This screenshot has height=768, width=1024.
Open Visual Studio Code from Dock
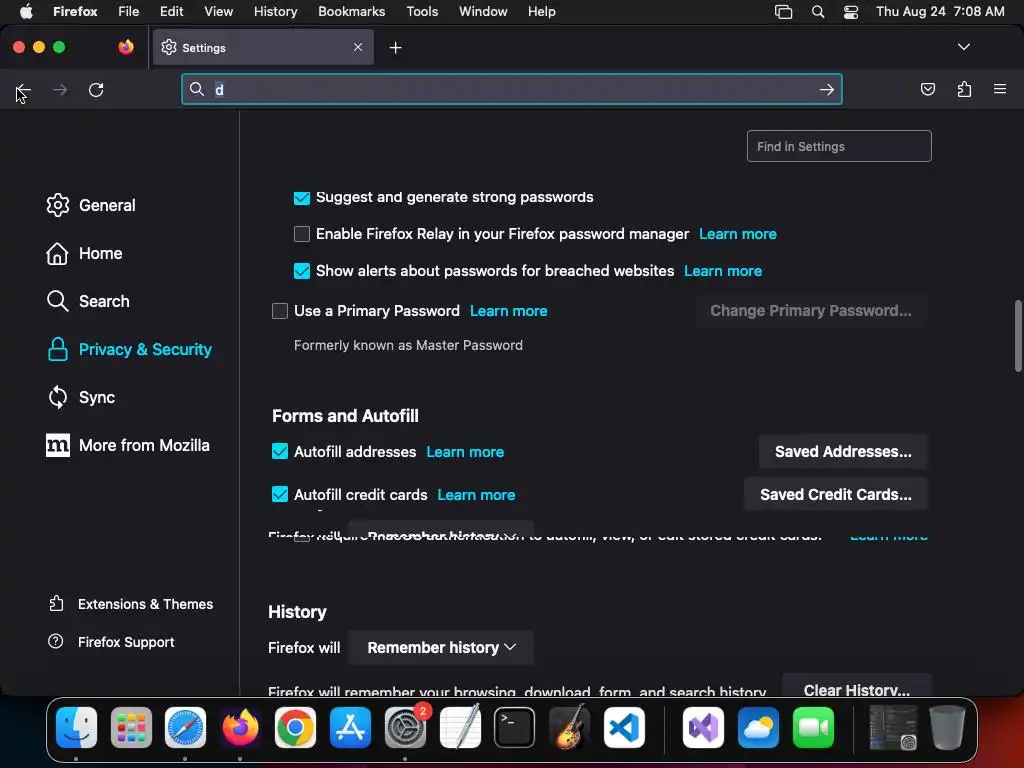(x=624, y=728)
